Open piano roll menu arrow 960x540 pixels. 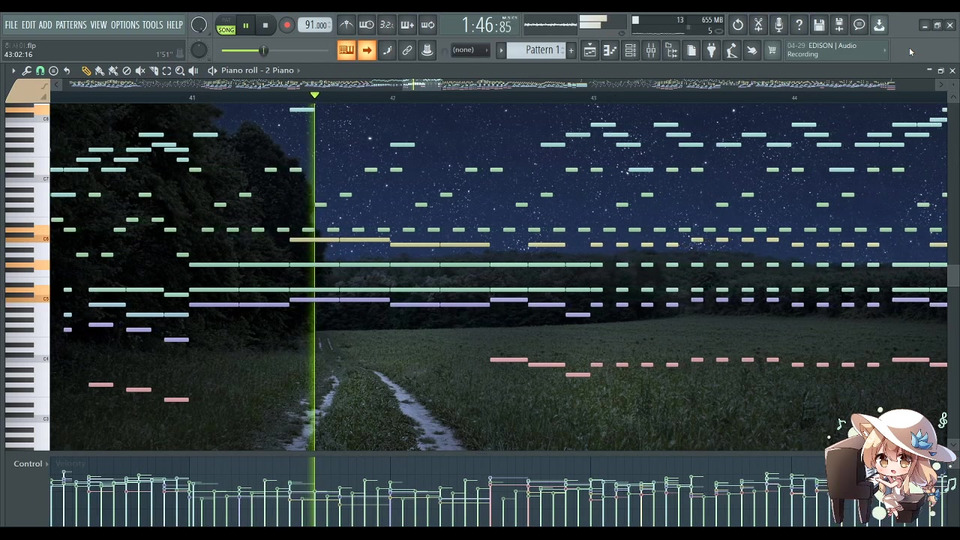coord(13,71)
